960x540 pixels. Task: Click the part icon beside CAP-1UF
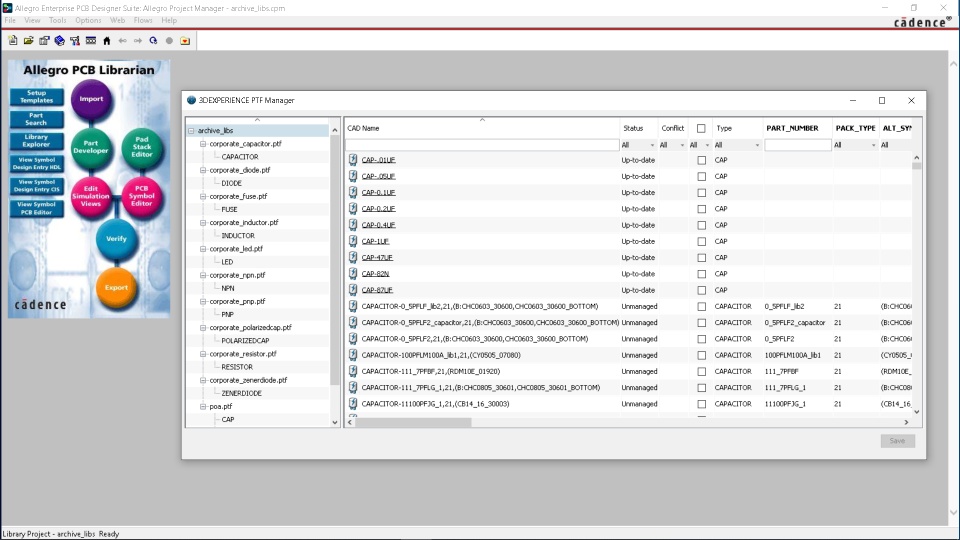(x=353, y=241)
